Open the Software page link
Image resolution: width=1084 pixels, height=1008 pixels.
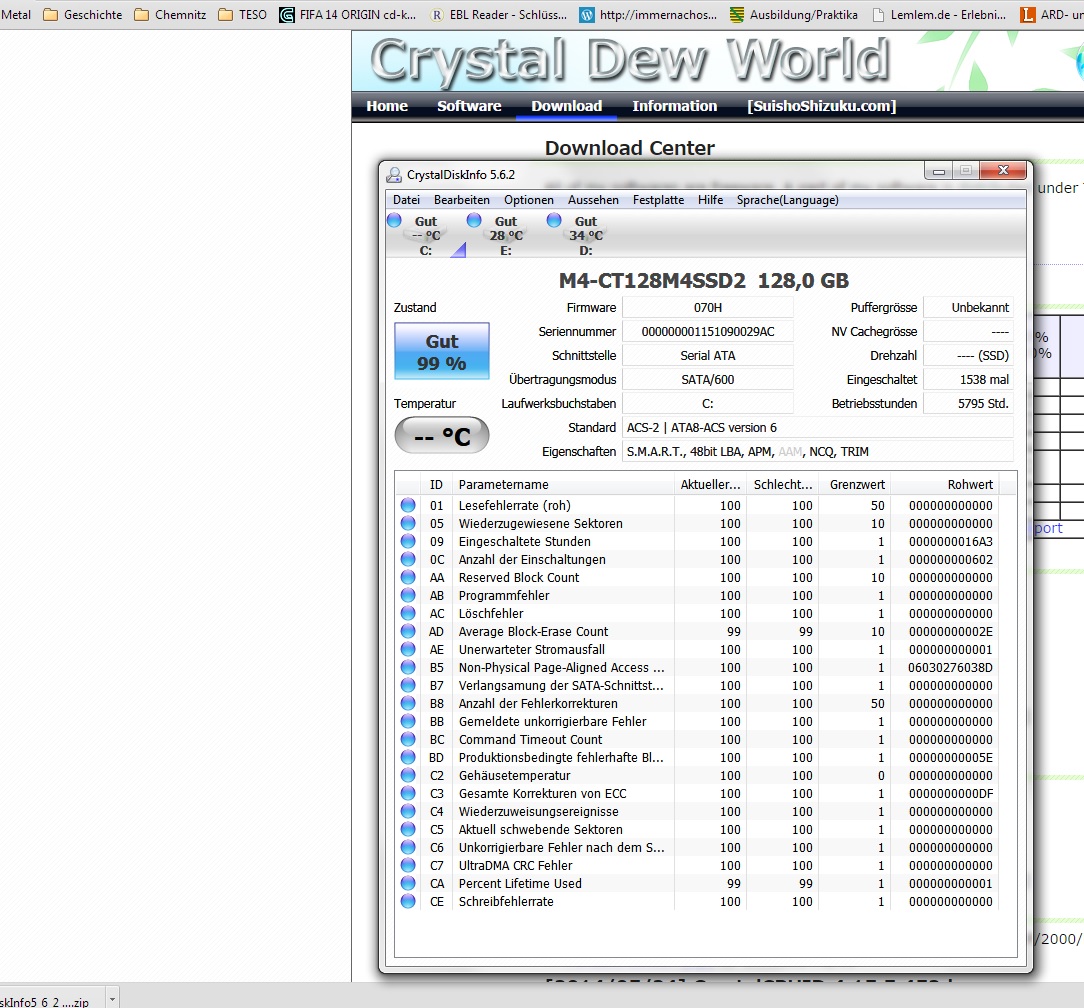pos(469,106)
